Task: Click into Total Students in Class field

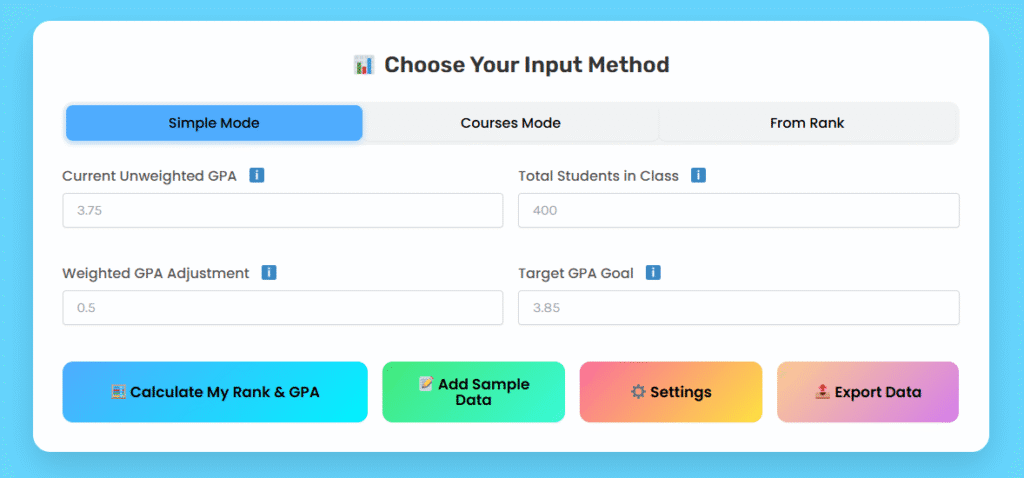Action: coord(738,211)
